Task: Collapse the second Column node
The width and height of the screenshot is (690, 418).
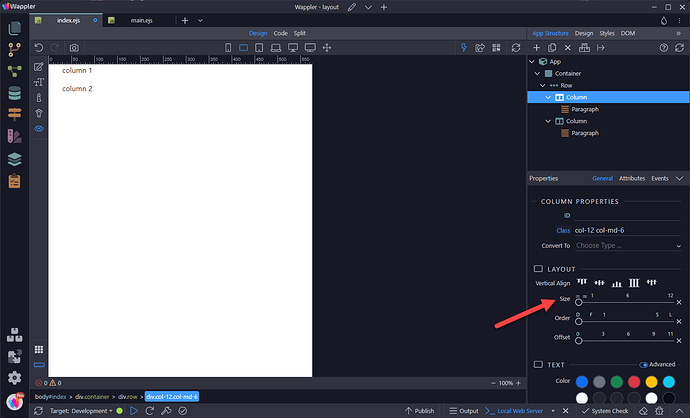Action: click(x=548, y=121)
